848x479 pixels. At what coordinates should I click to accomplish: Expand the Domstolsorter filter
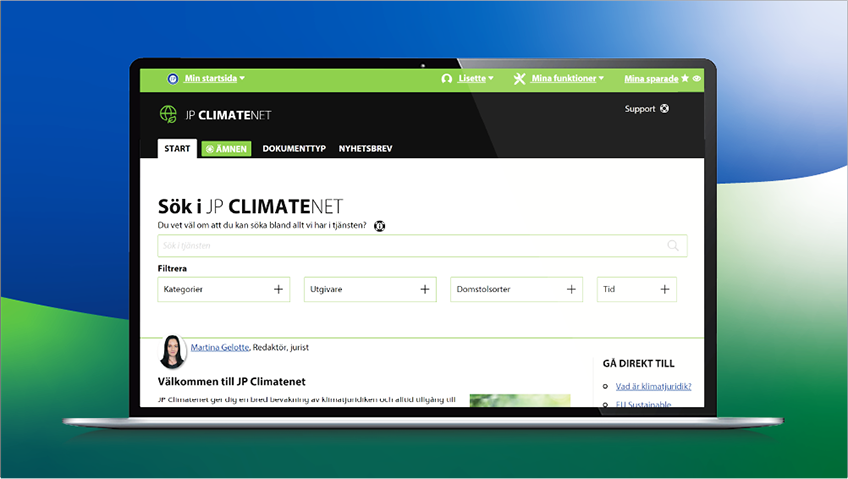[516, 289]
